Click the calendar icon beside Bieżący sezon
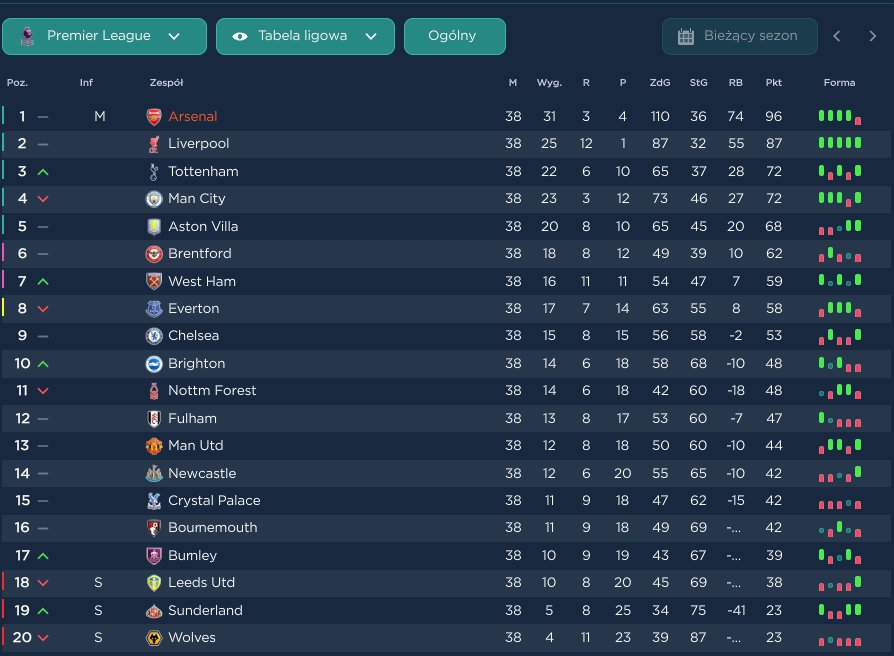This screenshot has height=656, width=894. tap(686, 36)
